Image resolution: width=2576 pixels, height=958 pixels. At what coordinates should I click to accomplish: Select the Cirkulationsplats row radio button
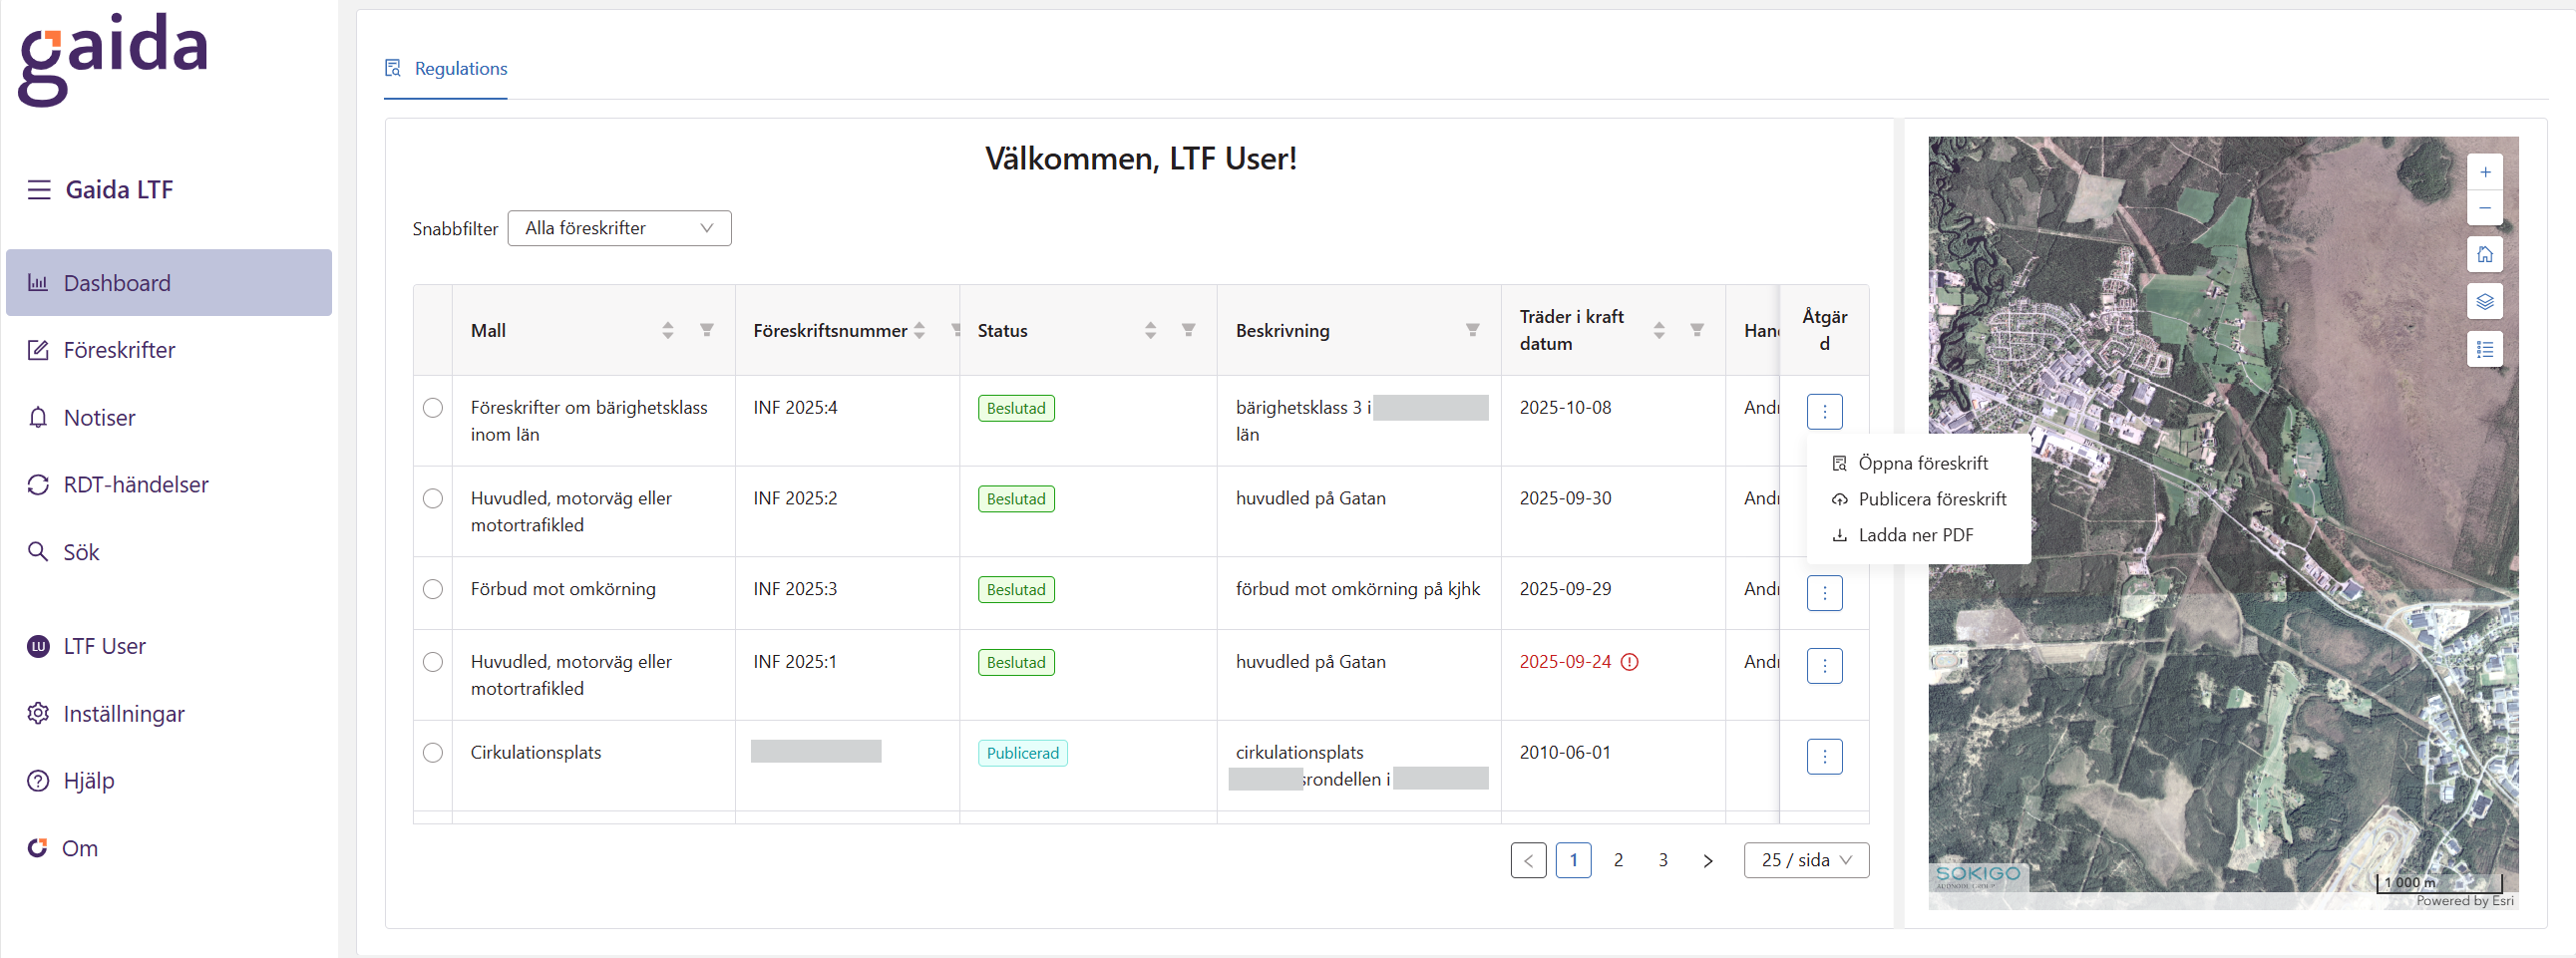(x=433, y=753)
